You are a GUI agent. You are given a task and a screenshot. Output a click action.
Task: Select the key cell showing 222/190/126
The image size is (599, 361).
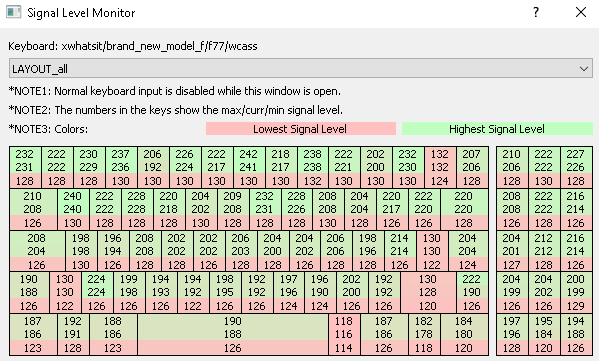click(472, 293)
